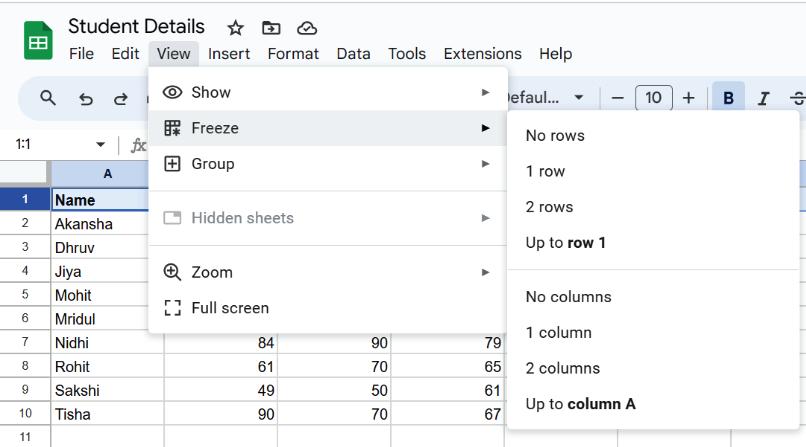The image size is (806, 447).
Task: Click the search magnifier in the toolbar
Action: click(x=48, y=98)
